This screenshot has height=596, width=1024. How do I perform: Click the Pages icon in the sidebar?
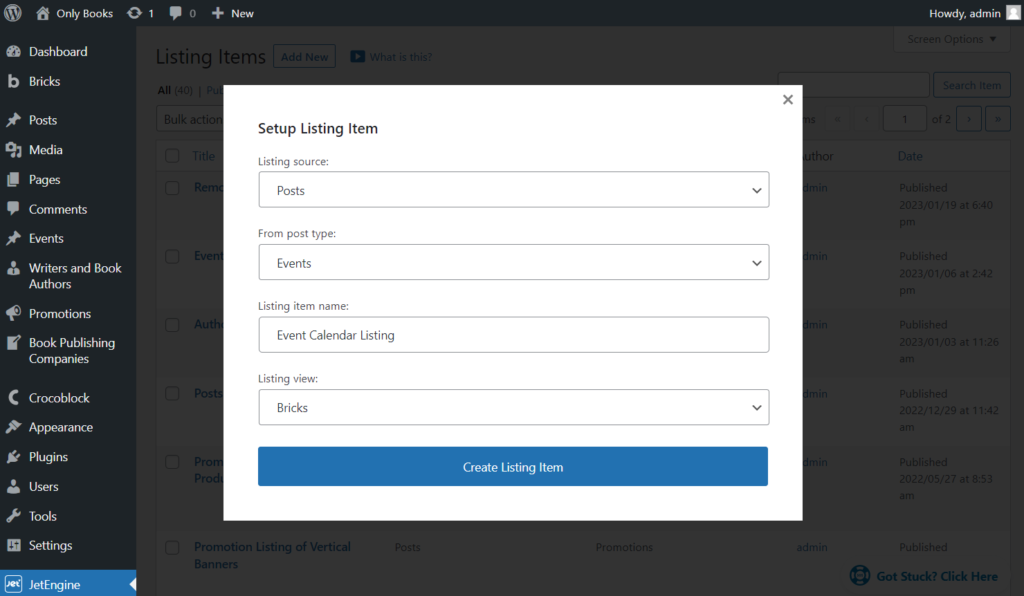[13, 180]
